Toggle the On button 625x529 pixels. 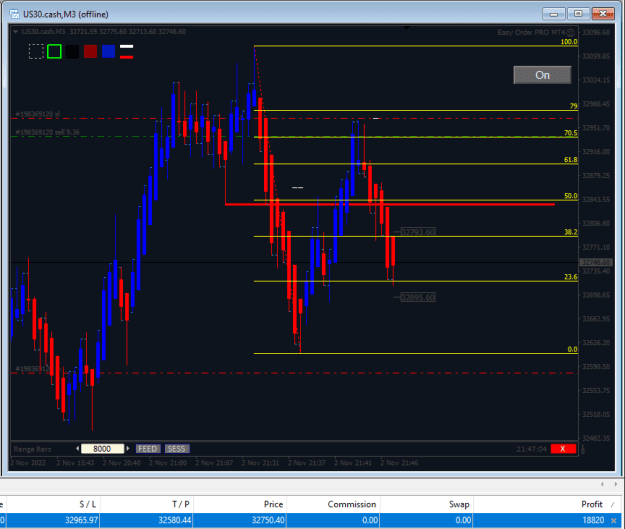click(542, 75)
